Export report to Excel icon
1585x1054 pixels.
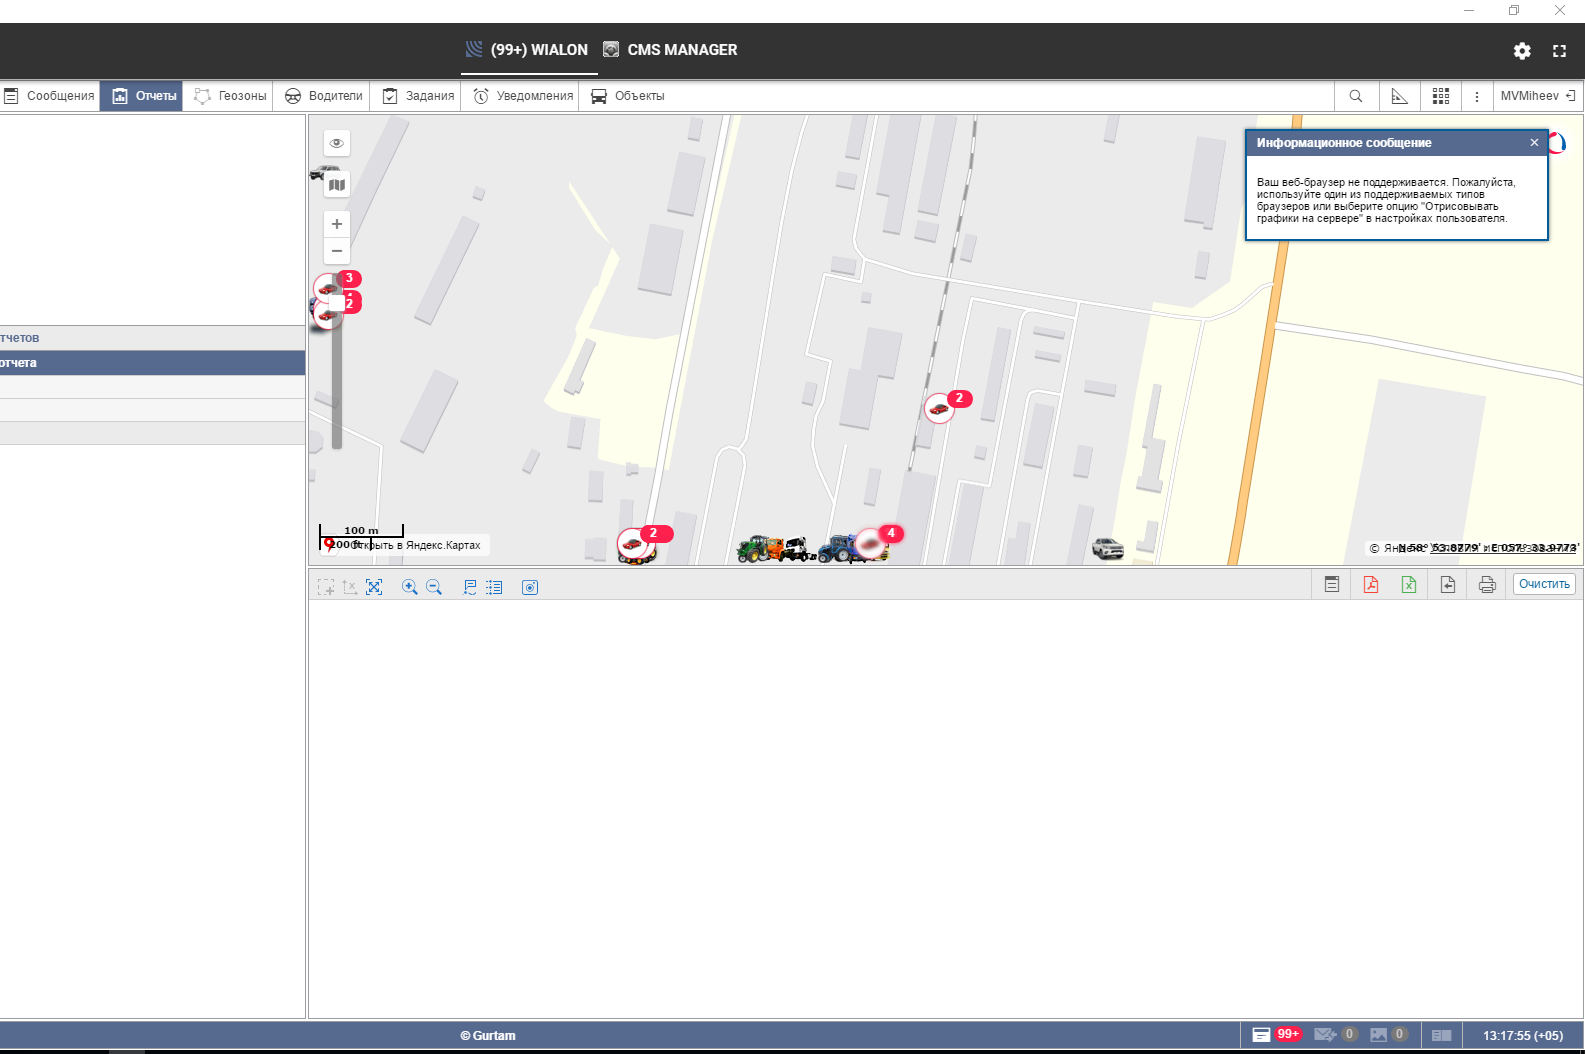click(x=1408, y=585)
